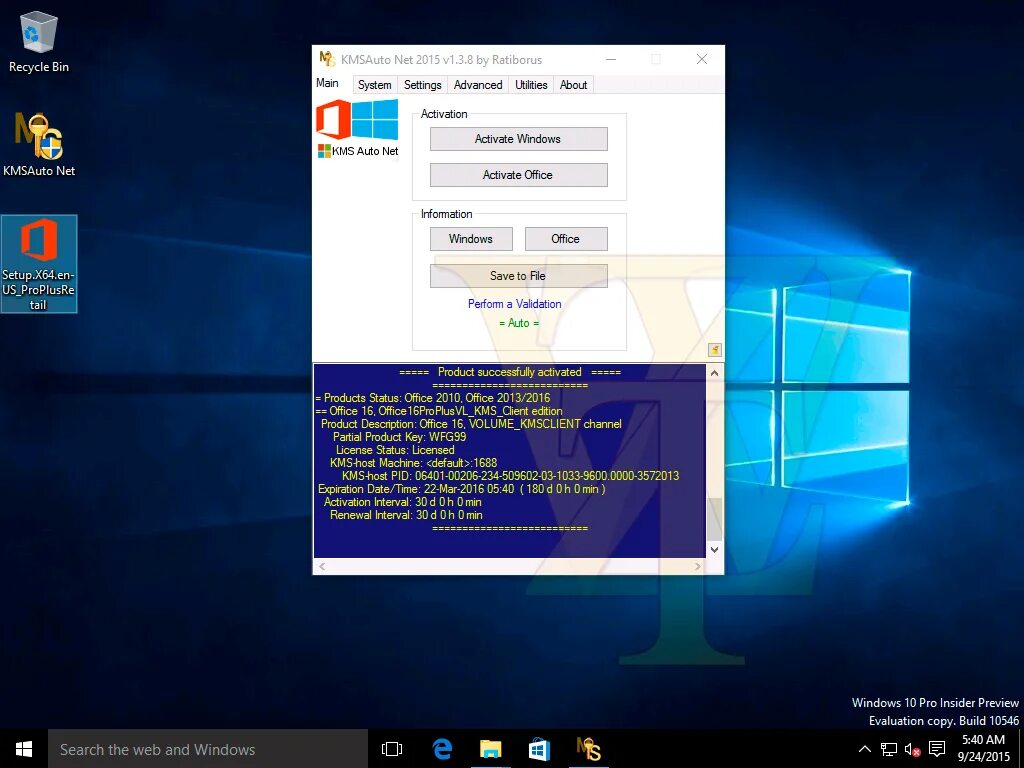Click the = Auto = mode label

pos(519,323)
